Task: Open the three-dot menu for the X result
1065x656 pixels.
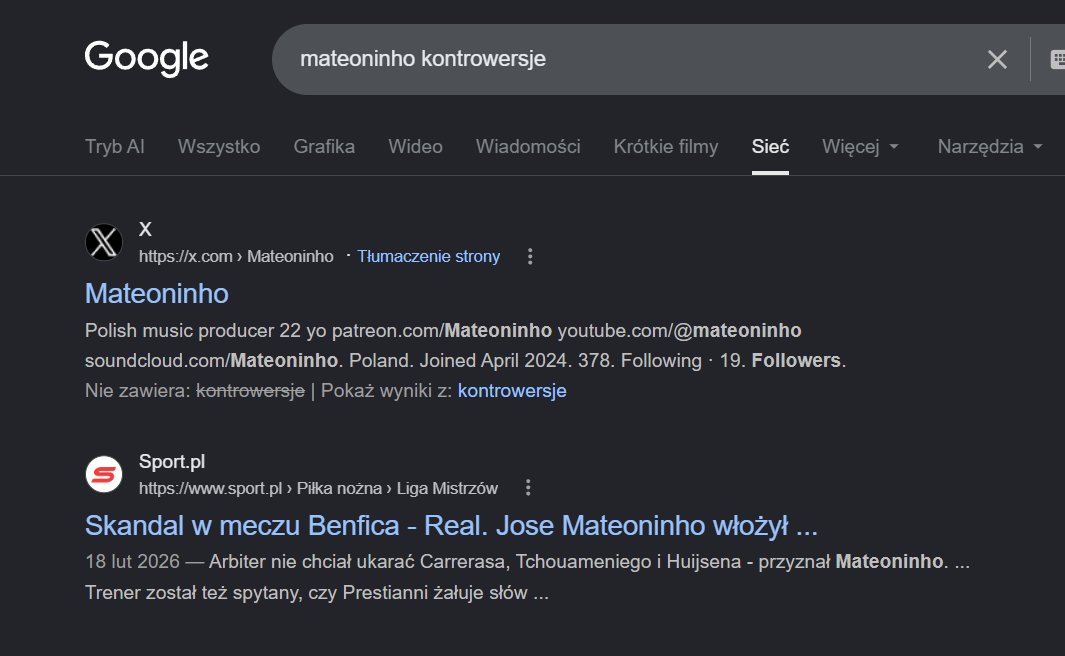Action: coord(530,257)
